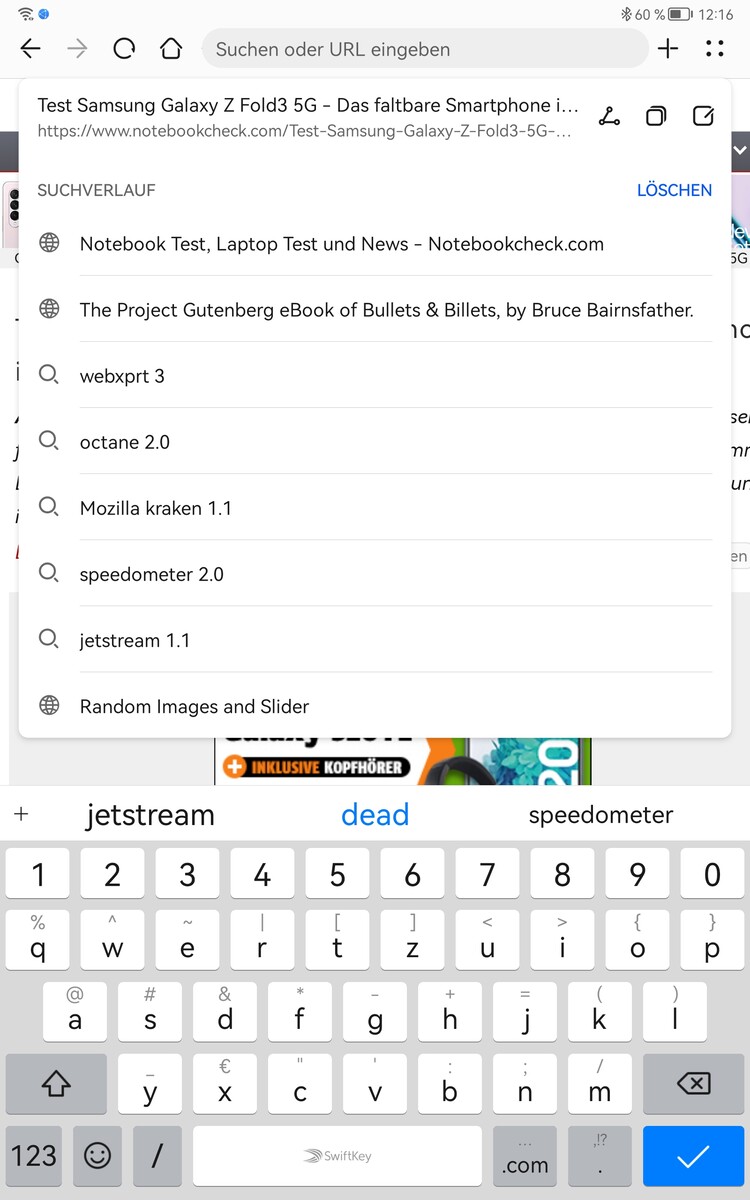Tap globe icon beside Notebookcheck entry
750x1200 pixels.
pyautogui.click(x=48, y=243)
